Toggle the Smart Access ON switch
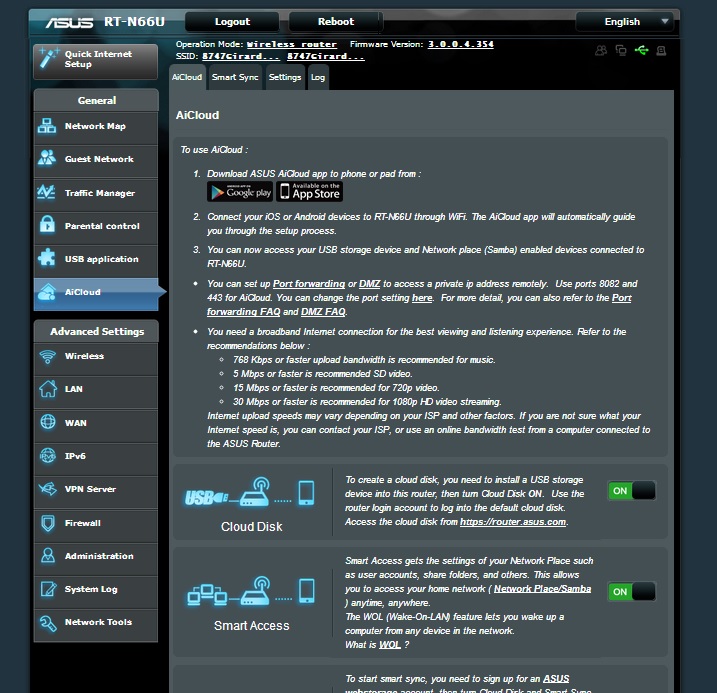717x693 pixels. click(631, 592)
